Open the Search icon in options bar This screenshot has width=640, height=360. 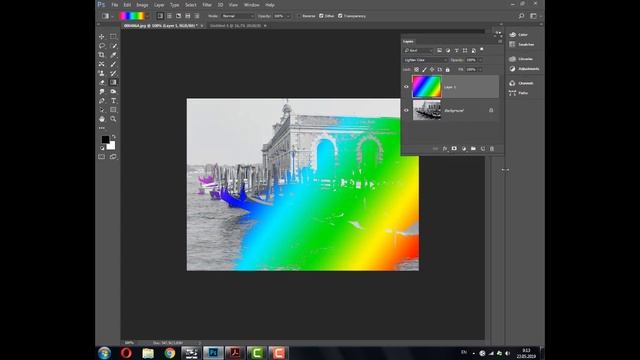click(521, 16)
